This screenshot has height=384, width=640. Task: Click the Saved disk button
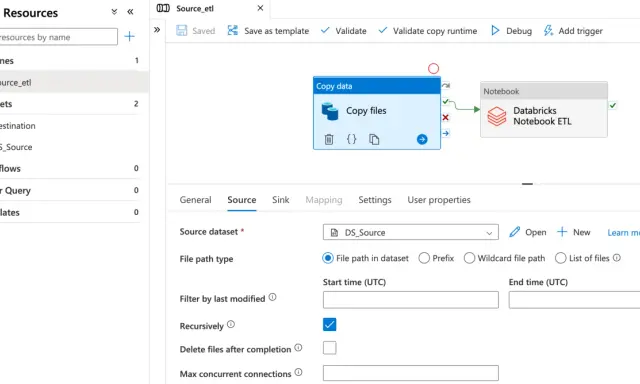(x=196, y=31)
